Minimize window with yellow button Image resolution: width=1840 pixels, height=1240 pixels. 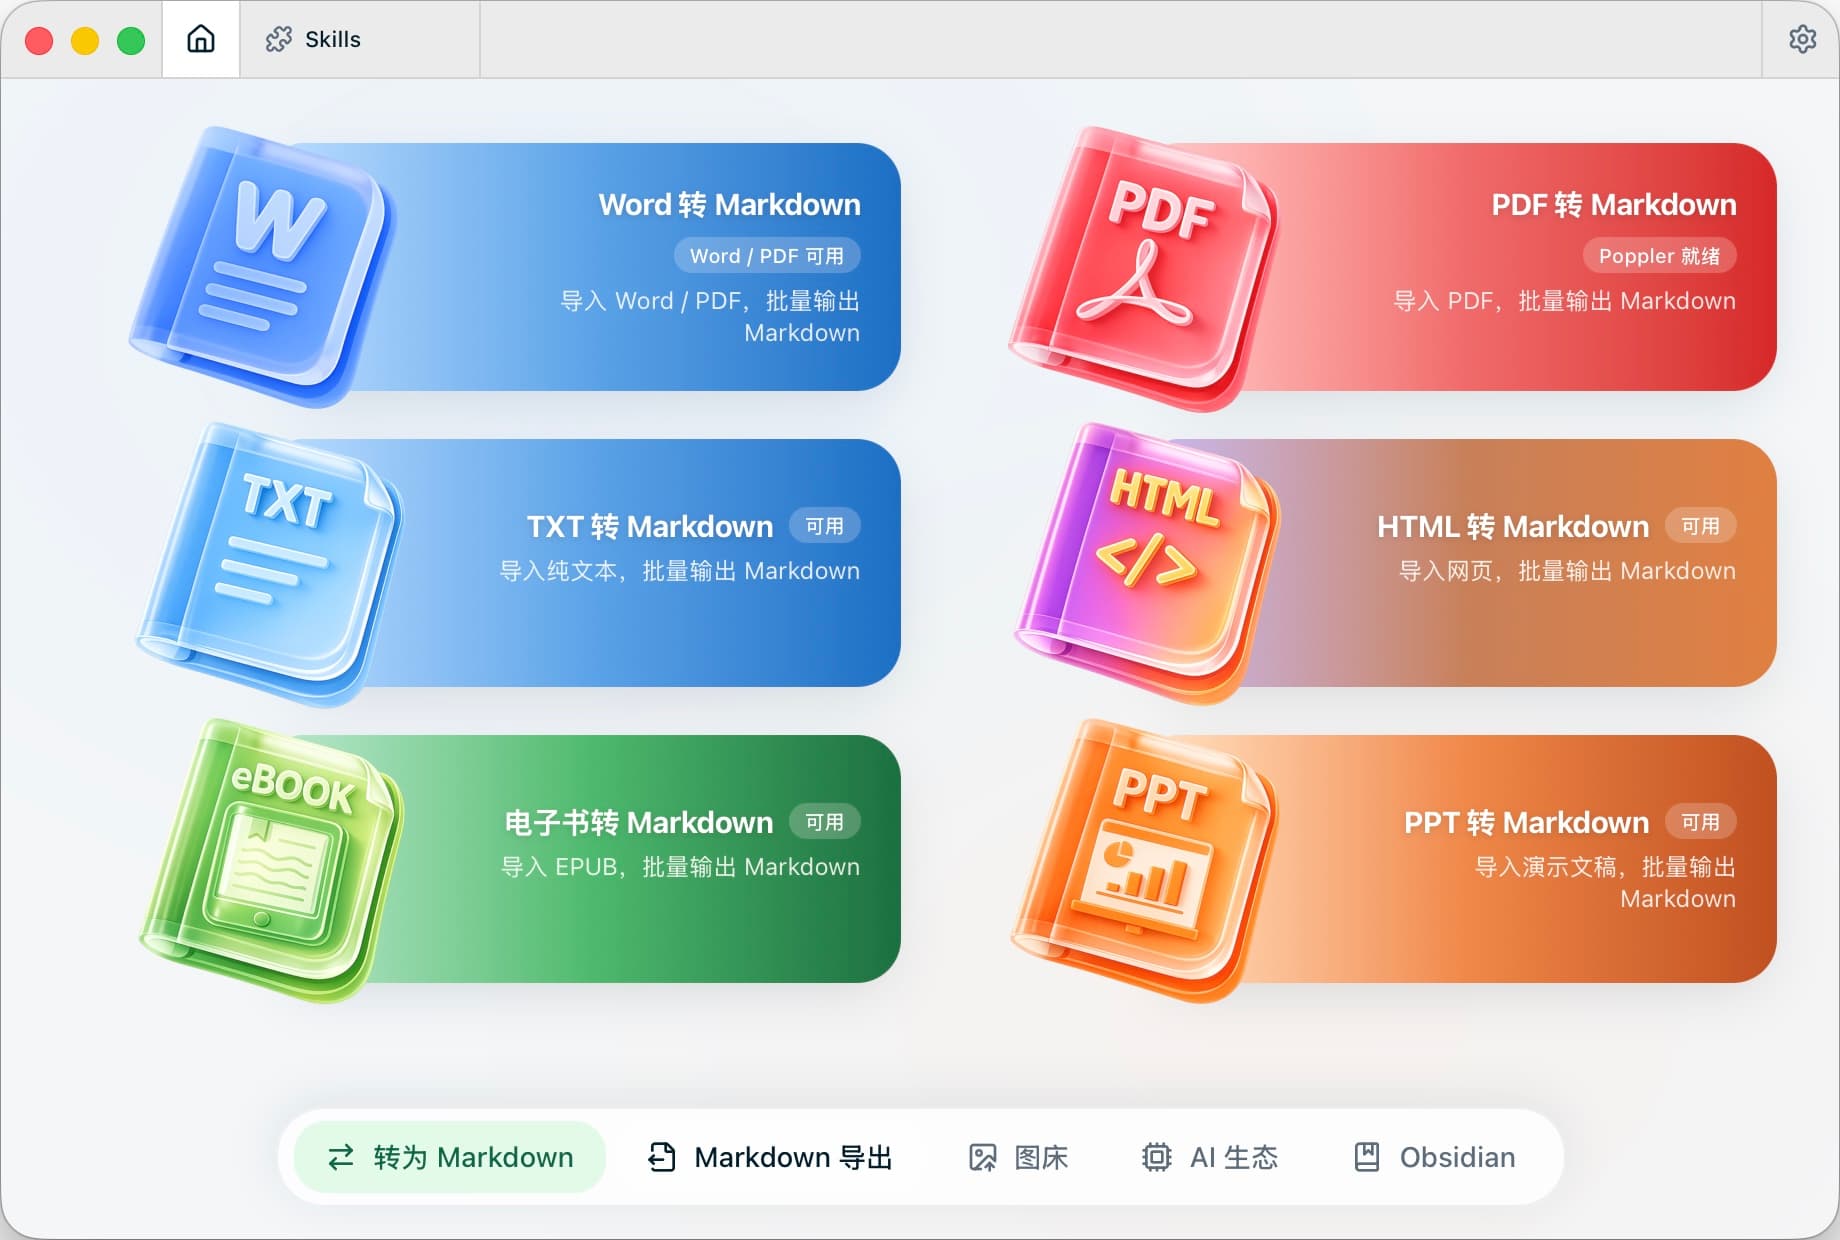tap(85, 40)
